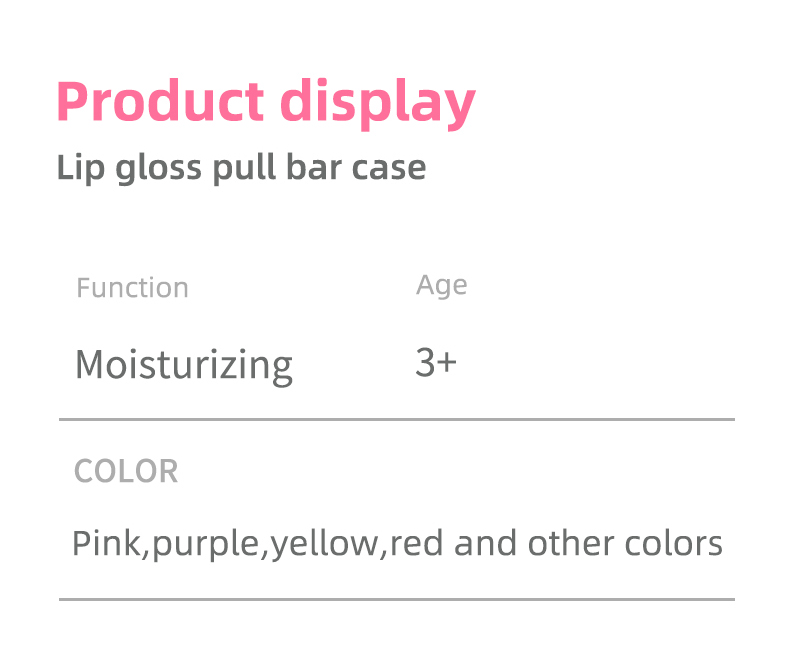Click divider line below Moisturizing row
The image size is (790, 663).
pyautogui.click(x=396, y=420)
